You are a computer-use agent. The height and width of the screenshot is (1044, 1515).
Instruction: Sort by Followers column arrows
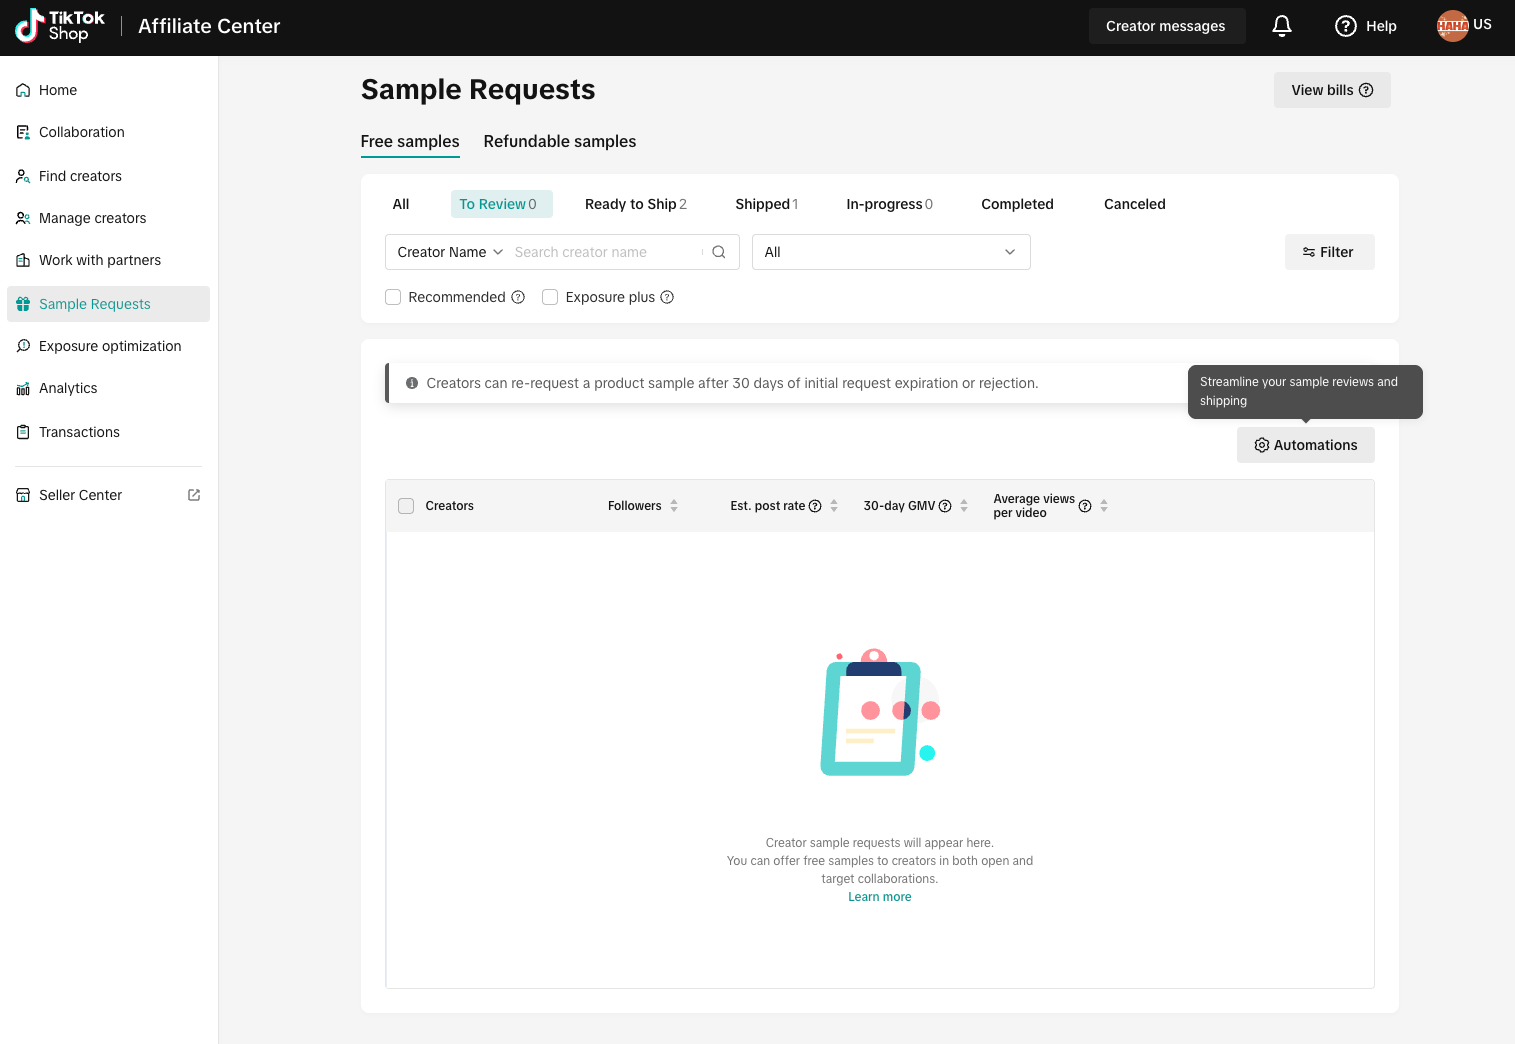pyautogui.click(x=674, y=506)
